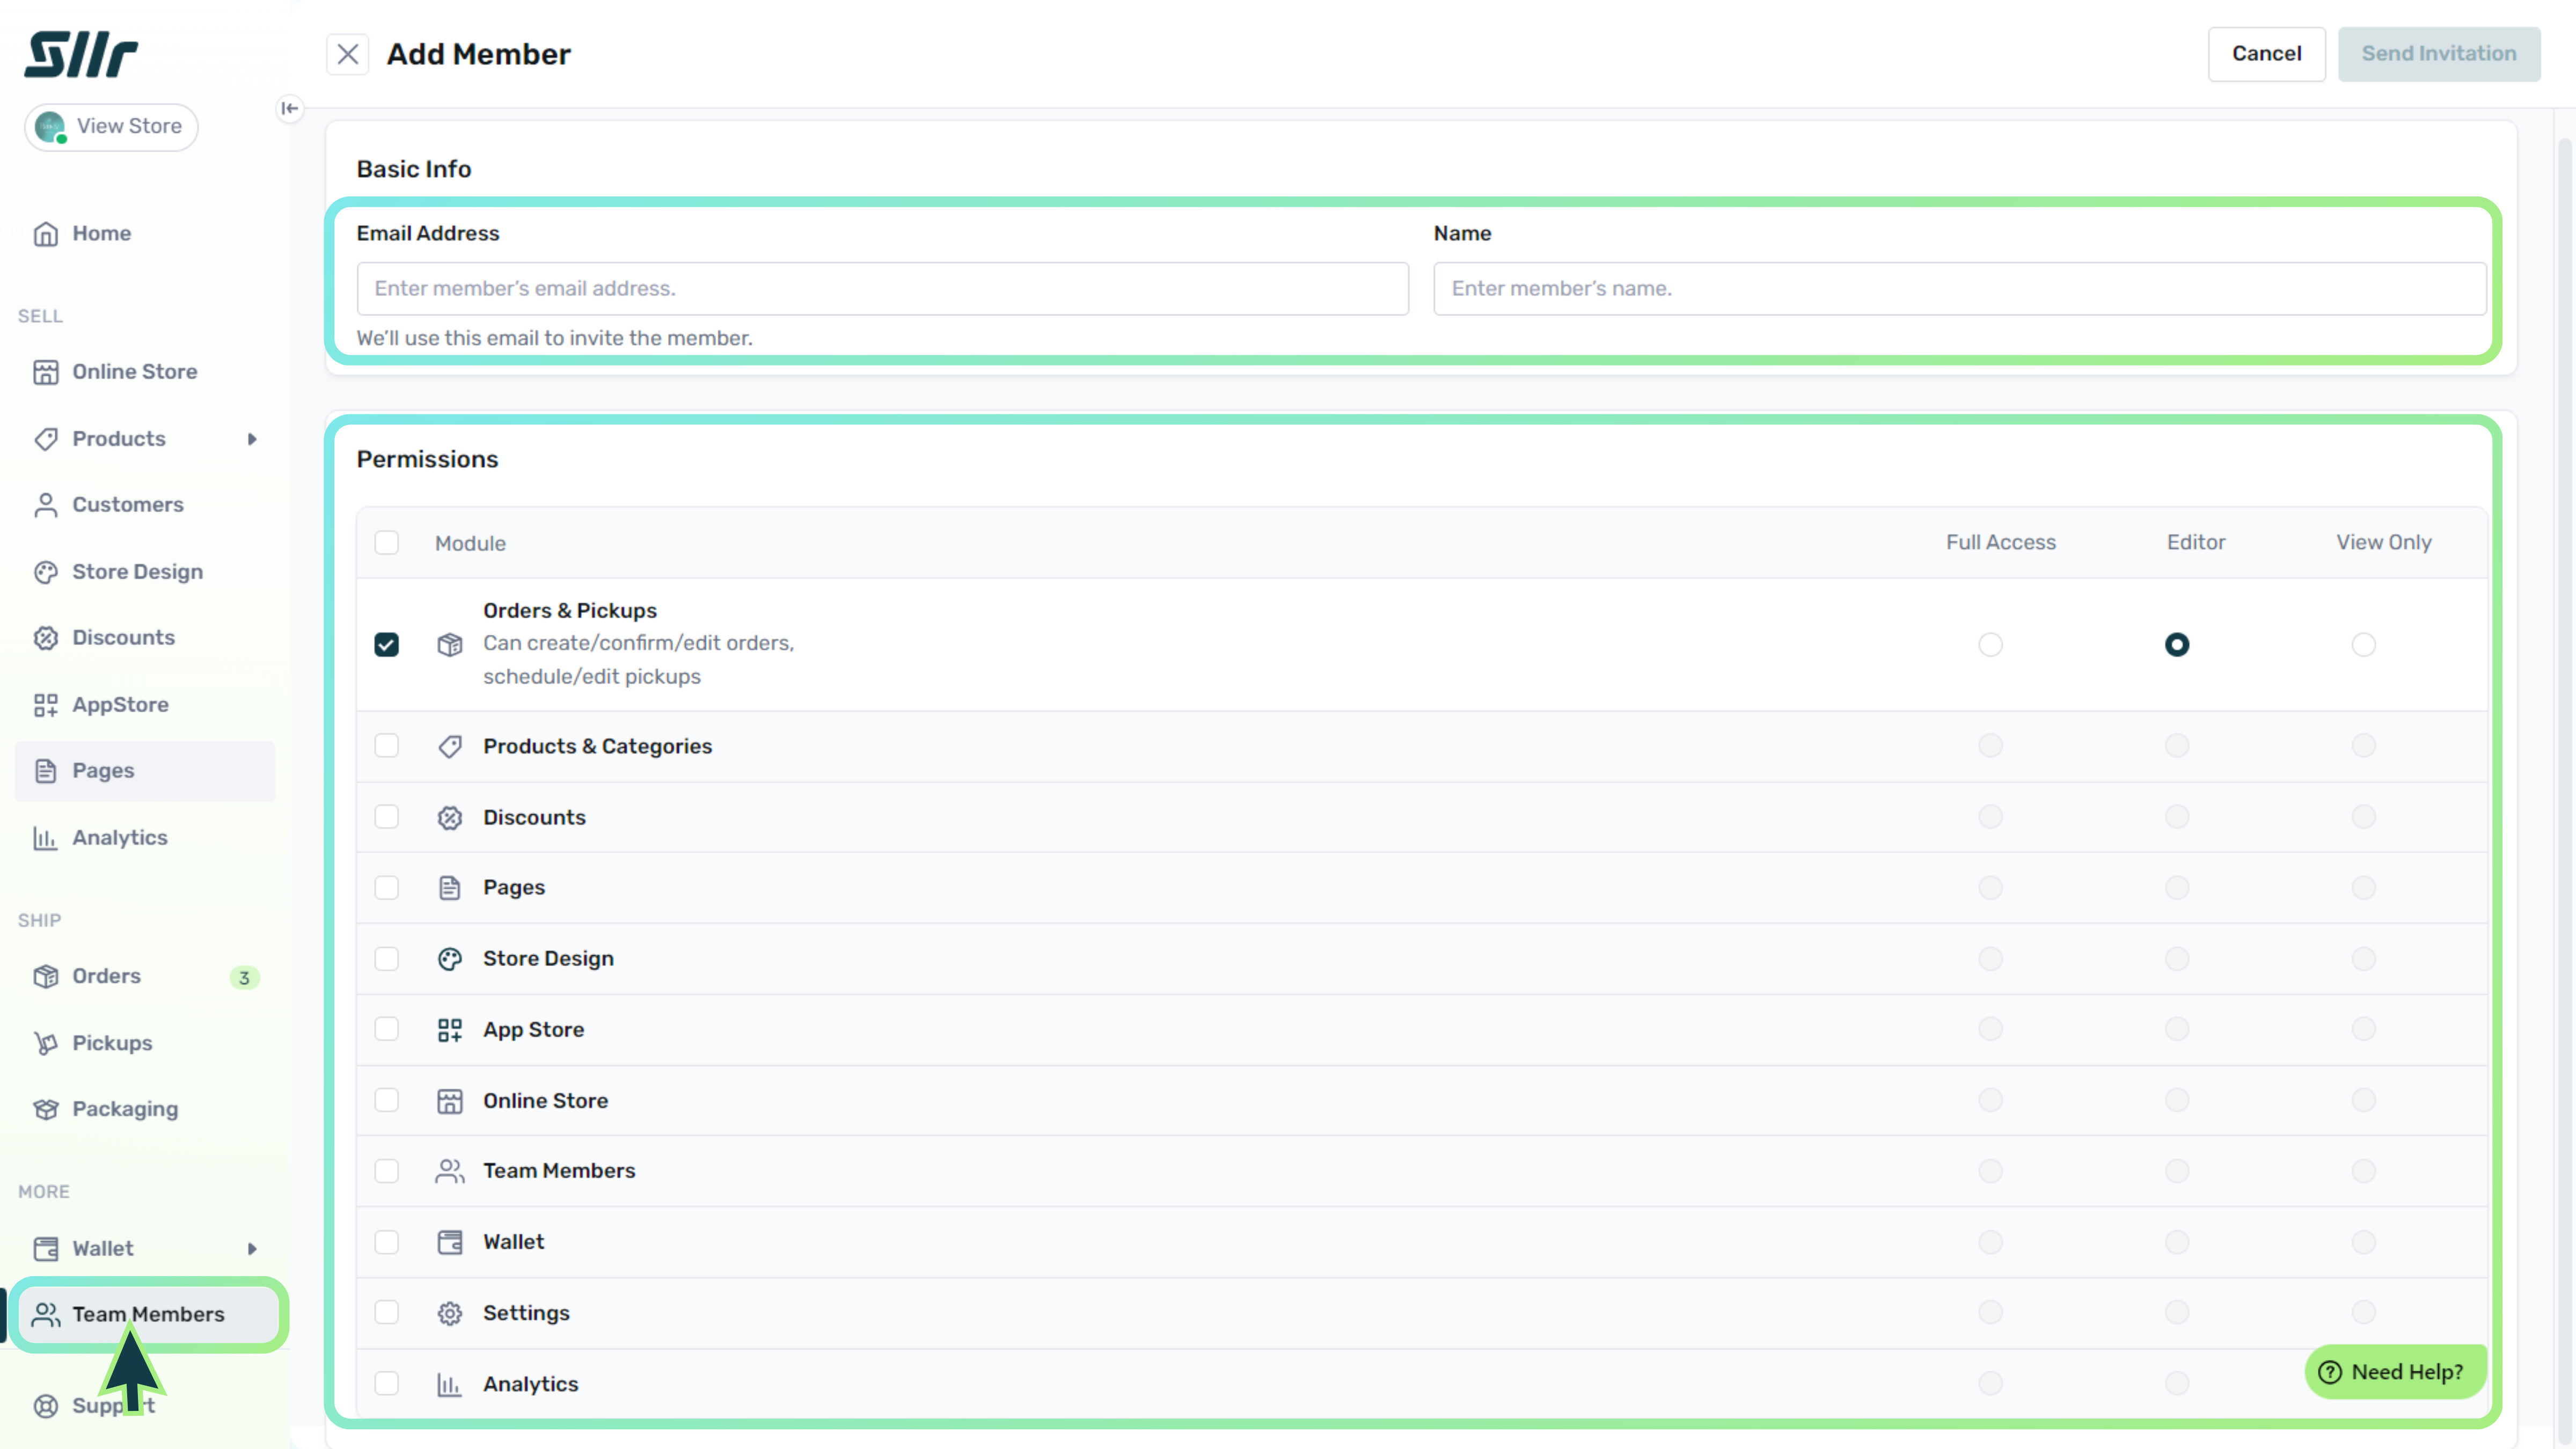The image size is (2576, 1449).
Task: Collapse the sidebar with the arrow icon
Action: 290,108
